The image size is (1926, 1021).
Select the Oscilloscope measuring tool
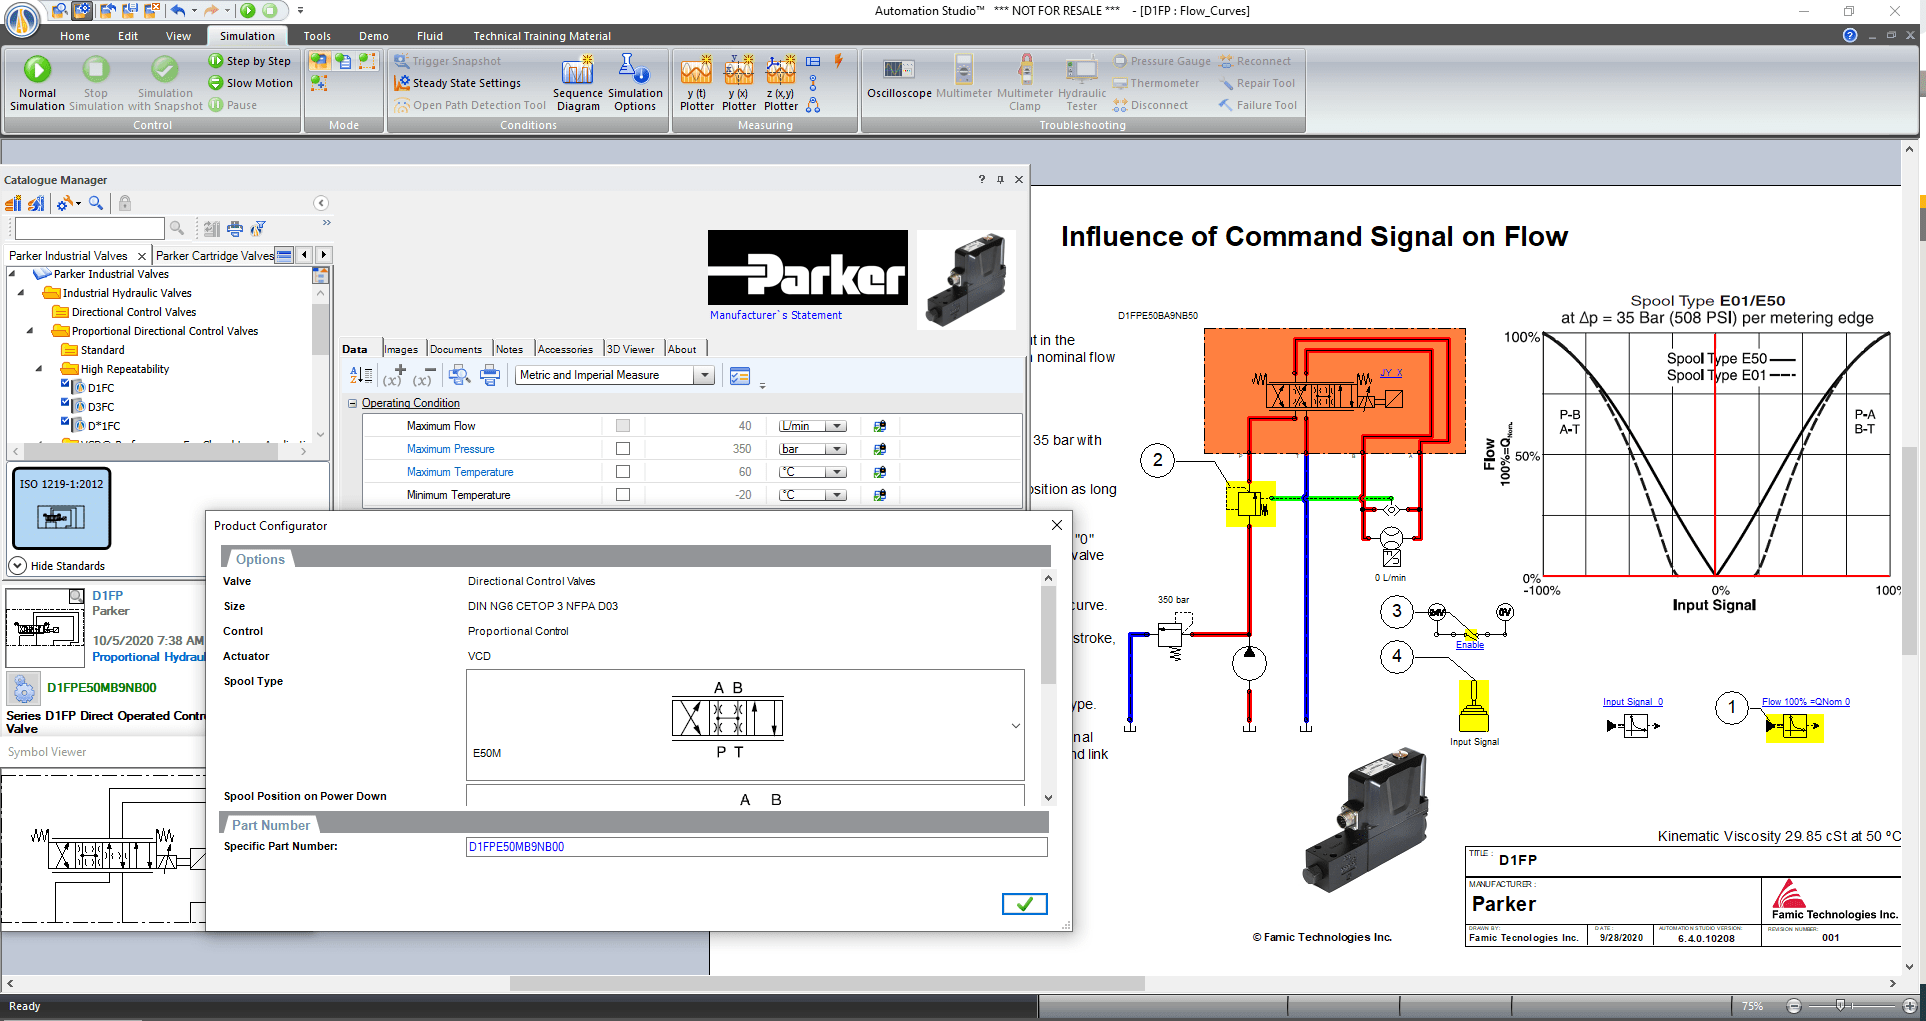pyautogui.click(x=897, y=80)
